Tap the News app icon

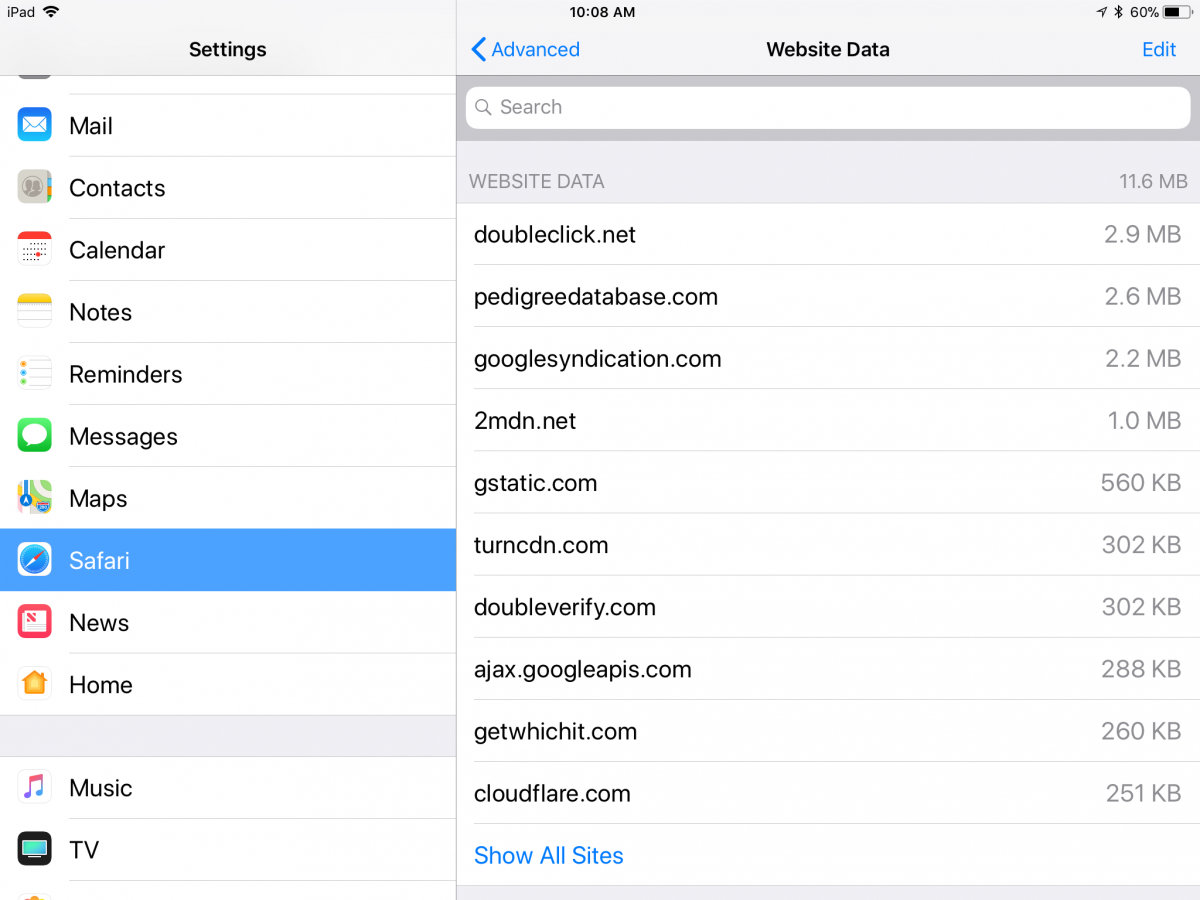35,622
